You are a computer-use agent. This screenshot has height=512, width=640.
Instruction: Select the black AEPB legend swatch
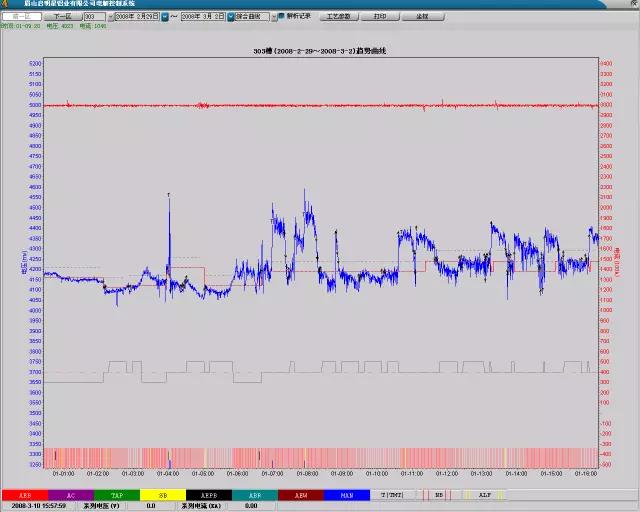pos(208,495)
